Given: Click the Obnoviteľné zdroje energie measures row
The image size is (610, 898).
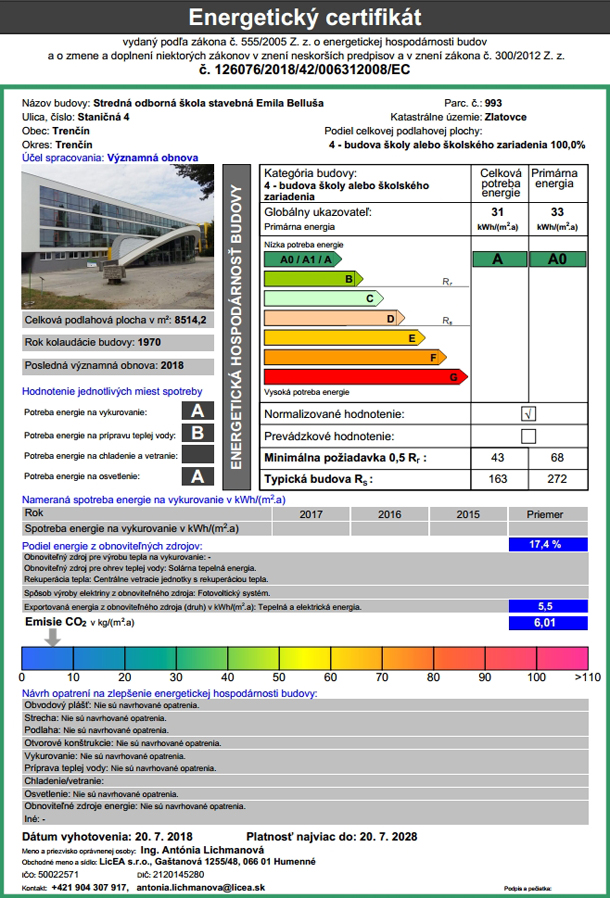Looking at the screenshot, I should coord(305,806).
